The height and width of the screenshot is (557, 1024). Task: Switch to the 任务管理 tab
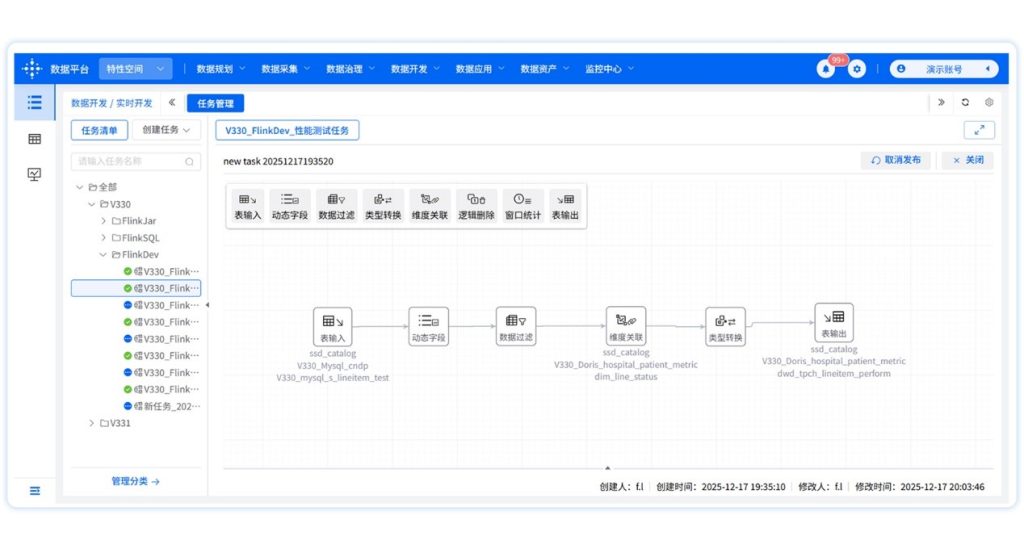[215, 102]
